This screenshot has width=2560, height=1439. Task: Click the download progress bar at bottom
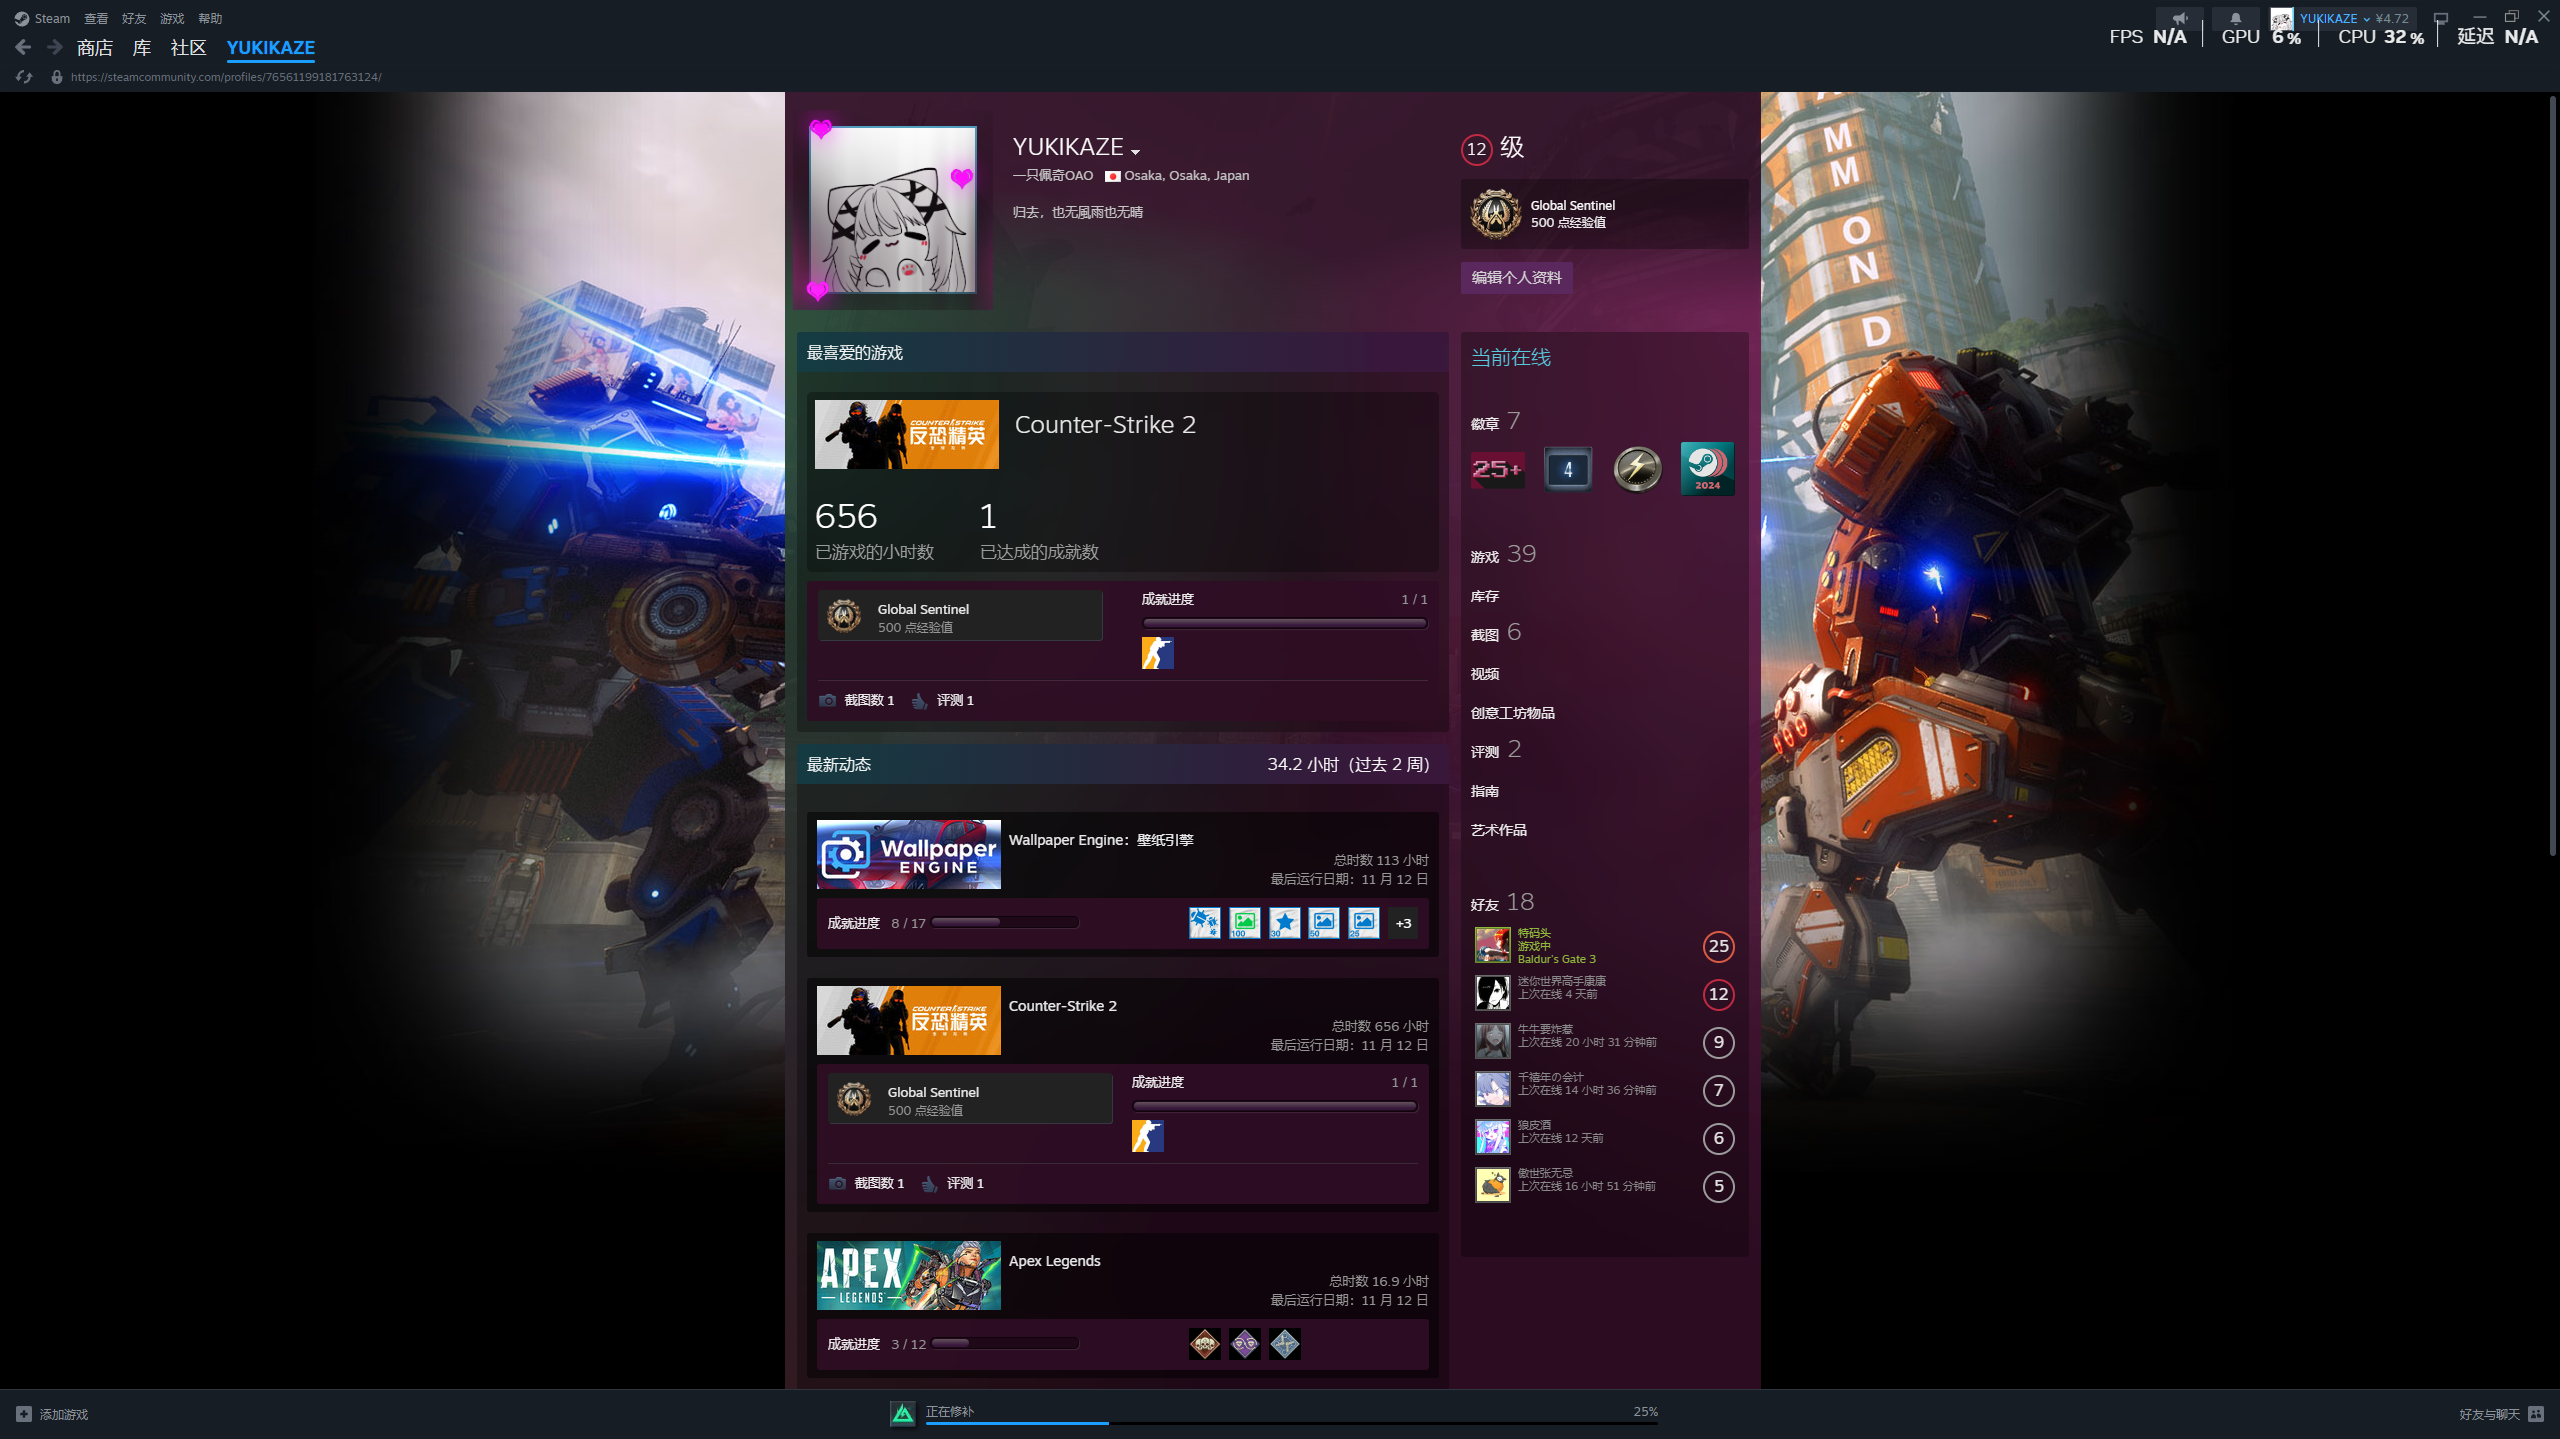coord(1290,1422)
